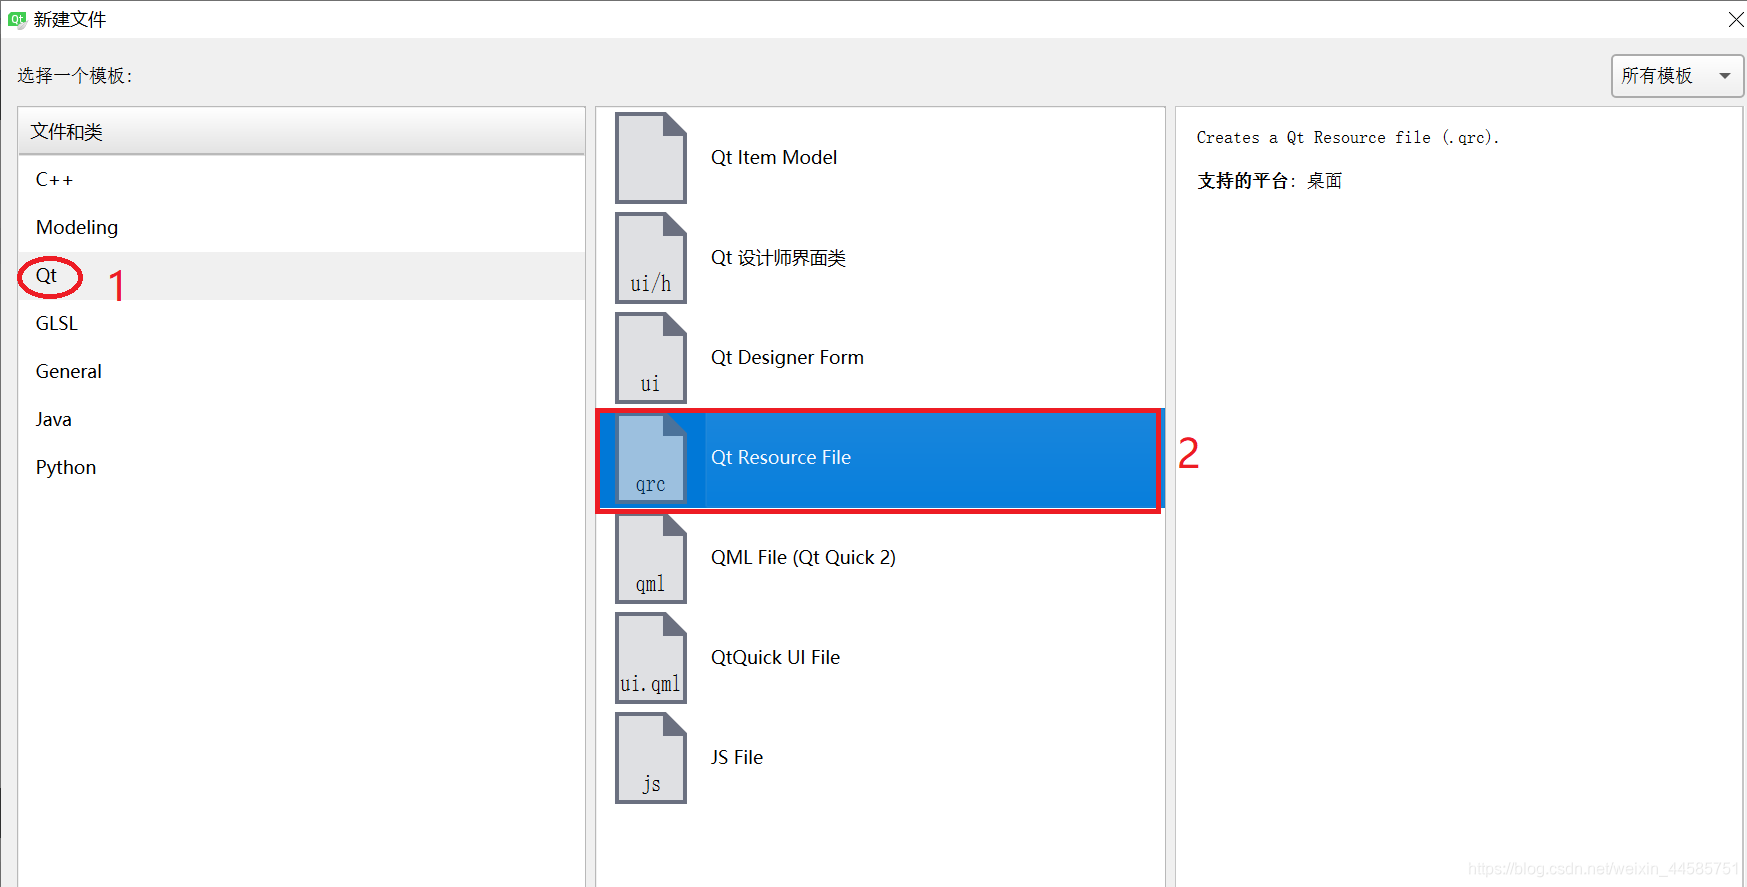Select the Python category
Image resolution: width=1747 pixels, height=887 pixels.
pos(301,468)
